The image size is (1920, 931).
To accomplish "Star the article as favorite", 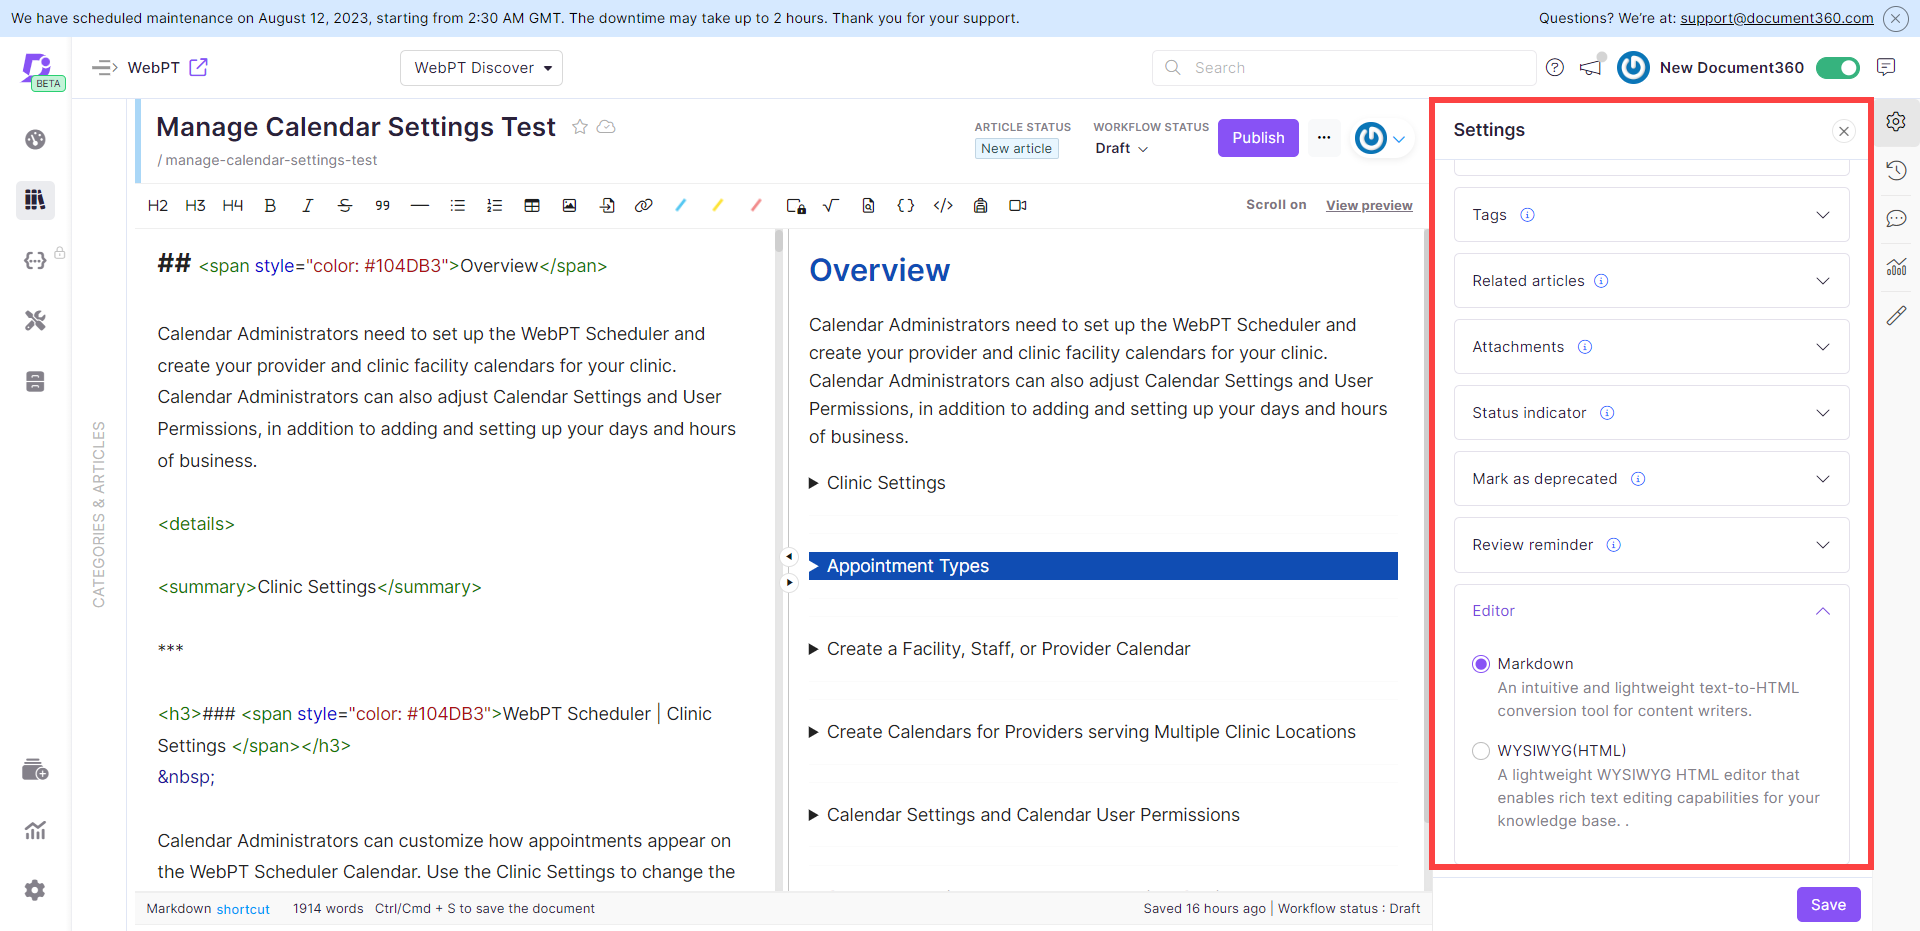I will (579, 127).
